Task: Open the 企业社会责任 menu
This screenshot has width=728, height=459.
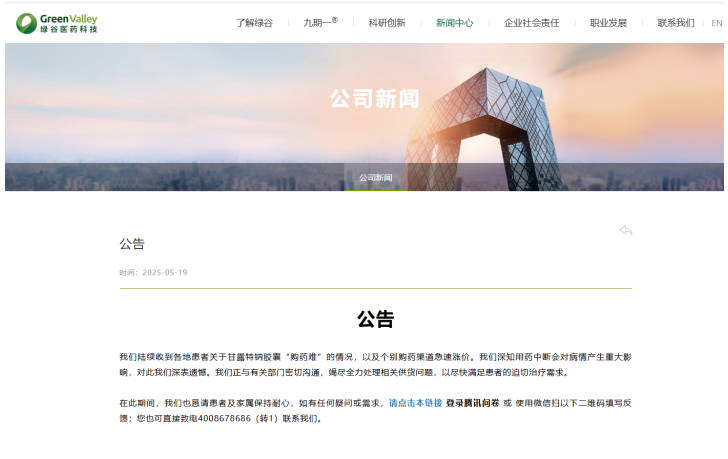Action: tap(532, 23)
